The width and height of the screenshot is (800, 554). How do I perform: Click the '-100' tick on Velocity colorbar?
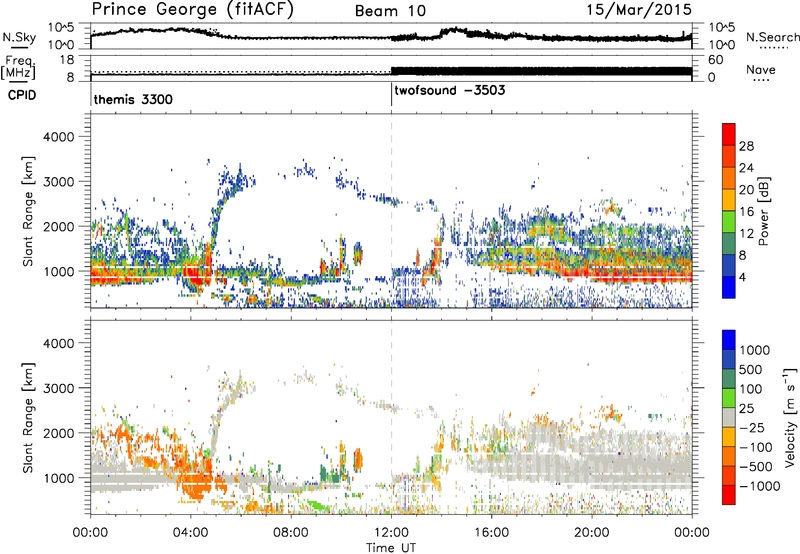pos(756,447)
